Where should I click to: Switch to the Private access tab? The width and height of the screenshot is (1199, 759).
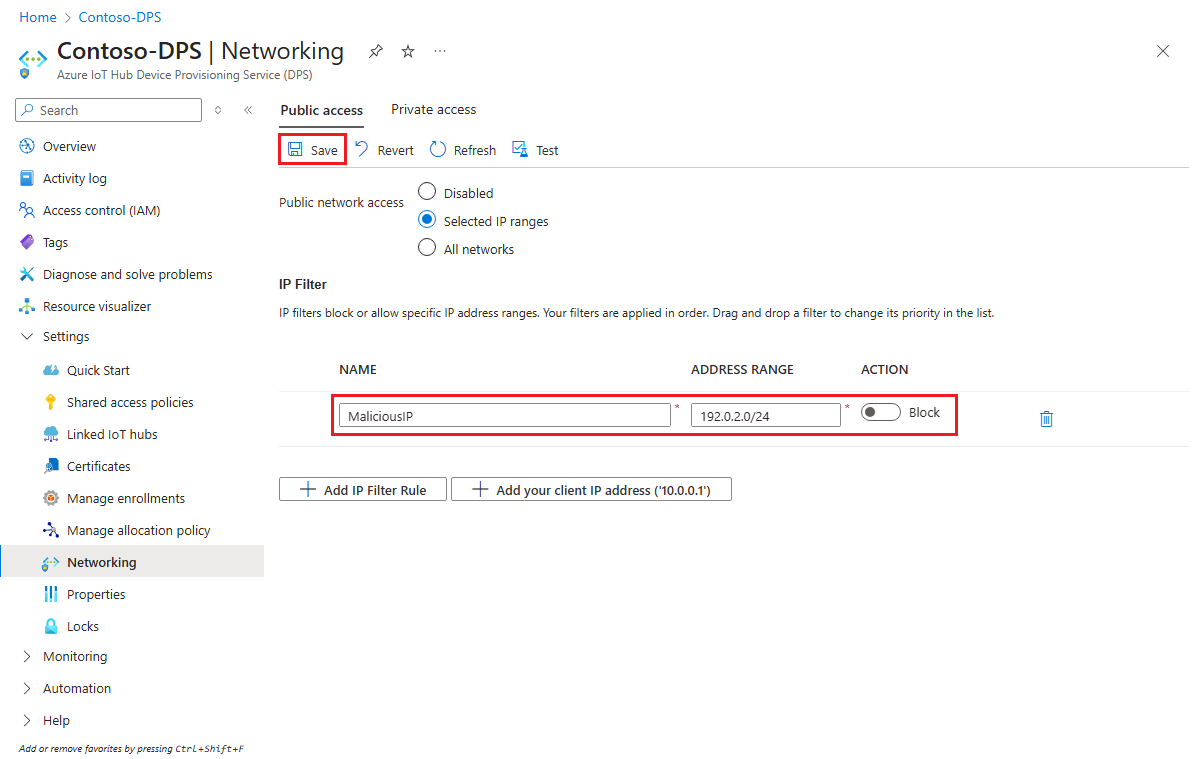pyautogui.click(x=433, y=109)
